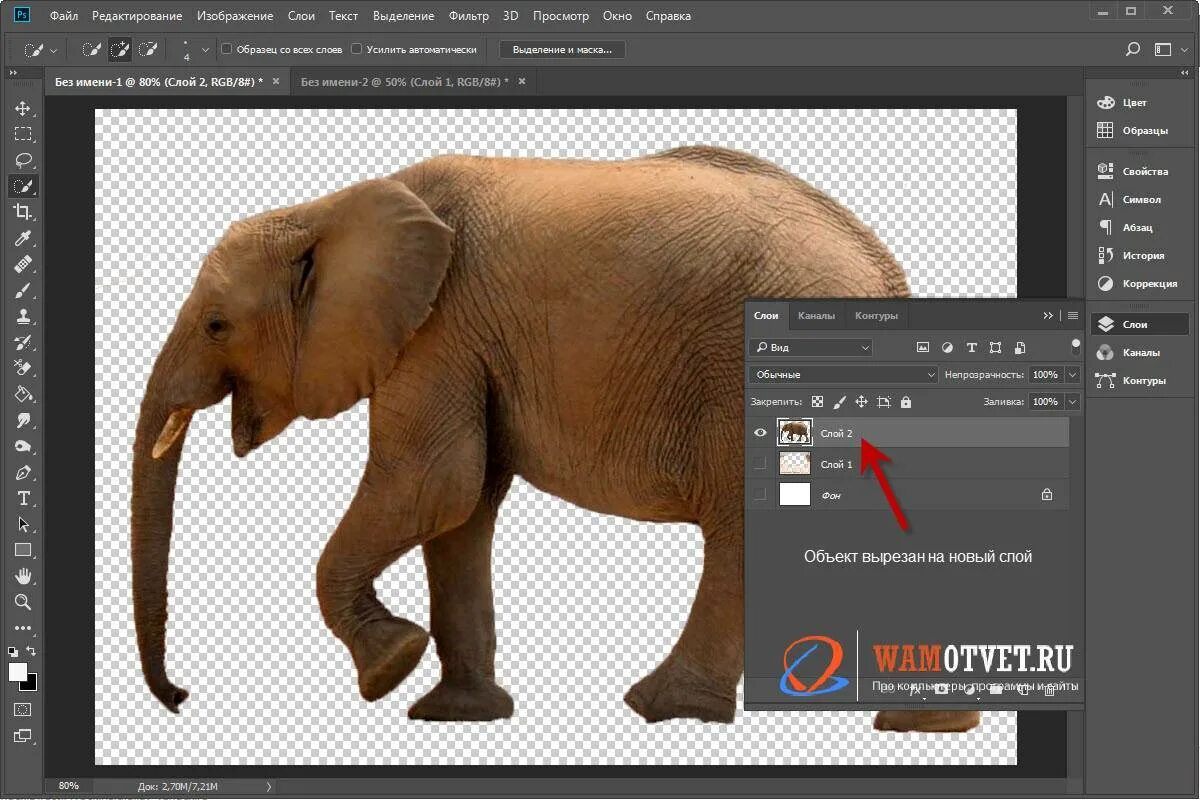The image size is (1200, 800).
Task: Switch to the Каналы tab in Layers panel
Action: [x=816, y=315]
